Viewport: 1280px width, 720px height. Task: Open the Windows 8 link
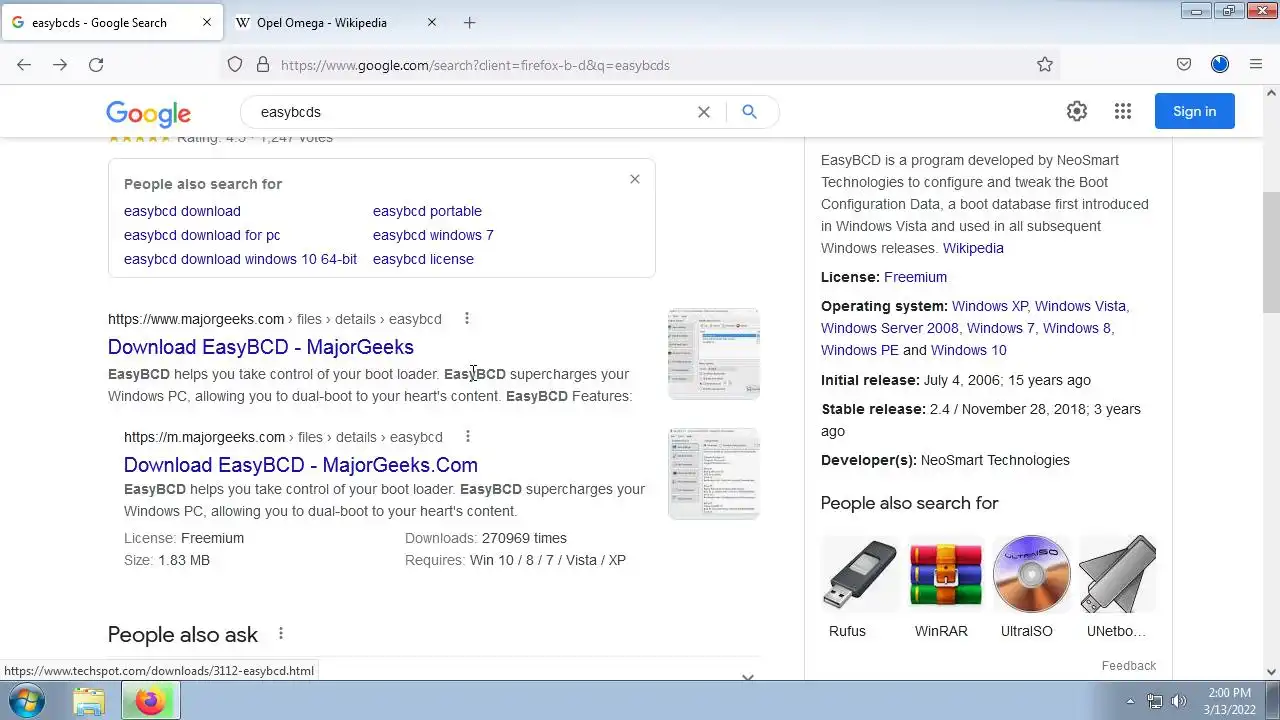coord(1076,328)
